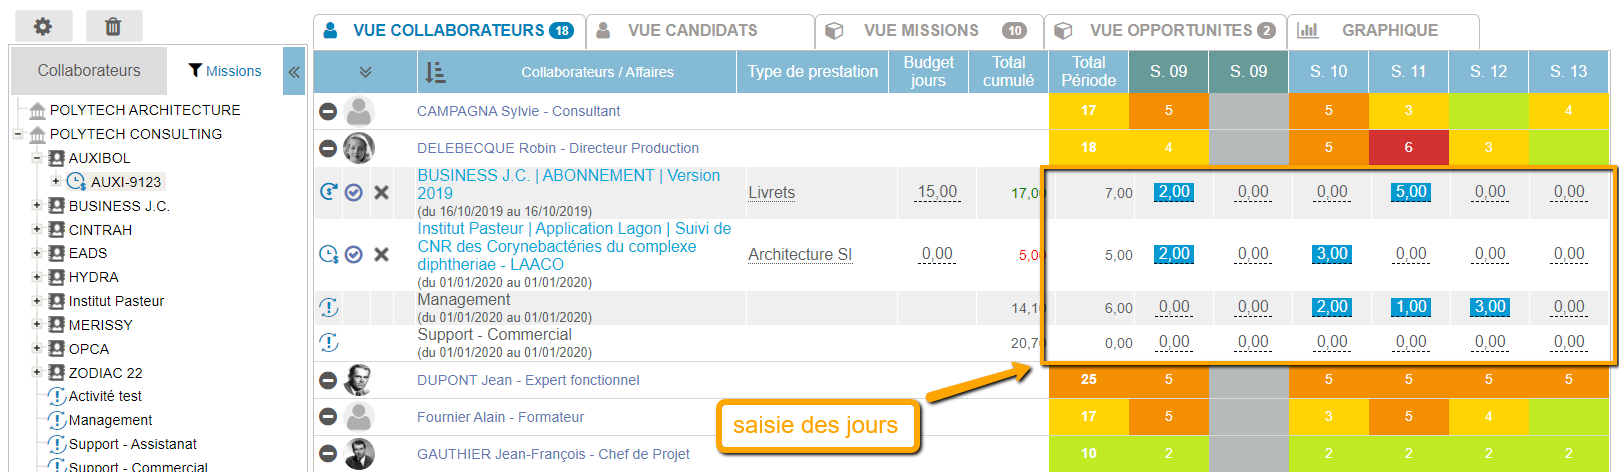Collapse the AUXIBOL tree node
This screenshot has height=472, width=1619.
[x=37, y=158]
